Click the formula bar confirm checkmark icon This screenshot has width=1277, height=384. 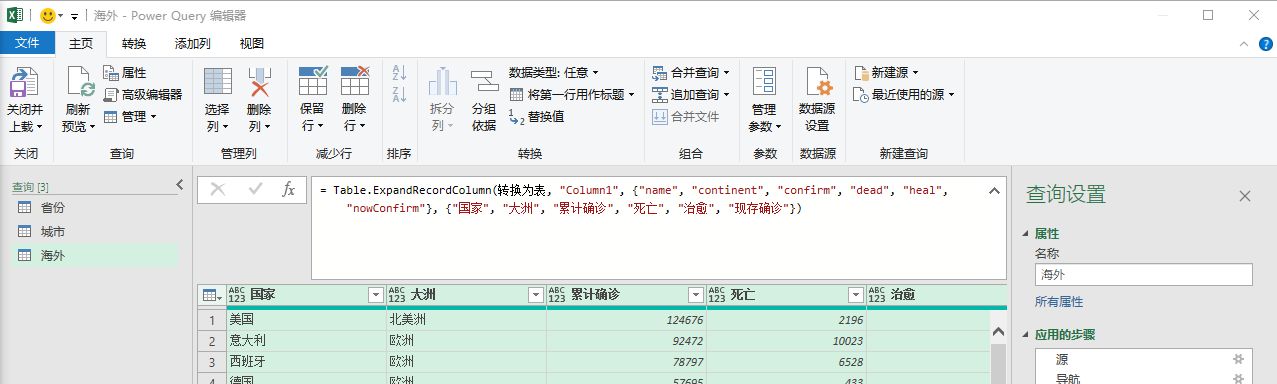point(255,189)
